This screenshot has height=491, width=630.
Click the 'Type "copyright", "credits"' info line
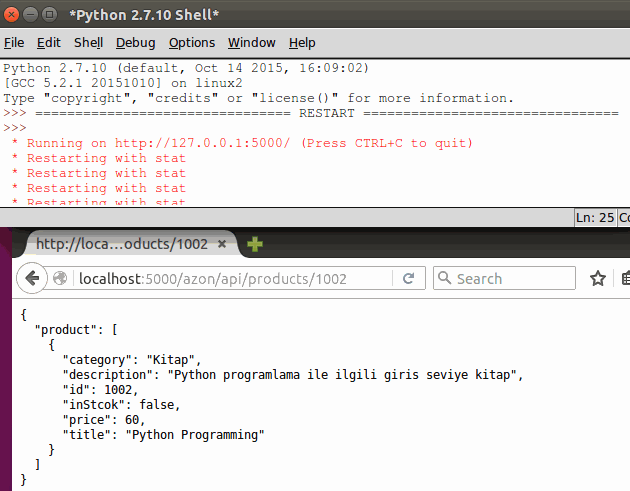(x=258, y=98)
